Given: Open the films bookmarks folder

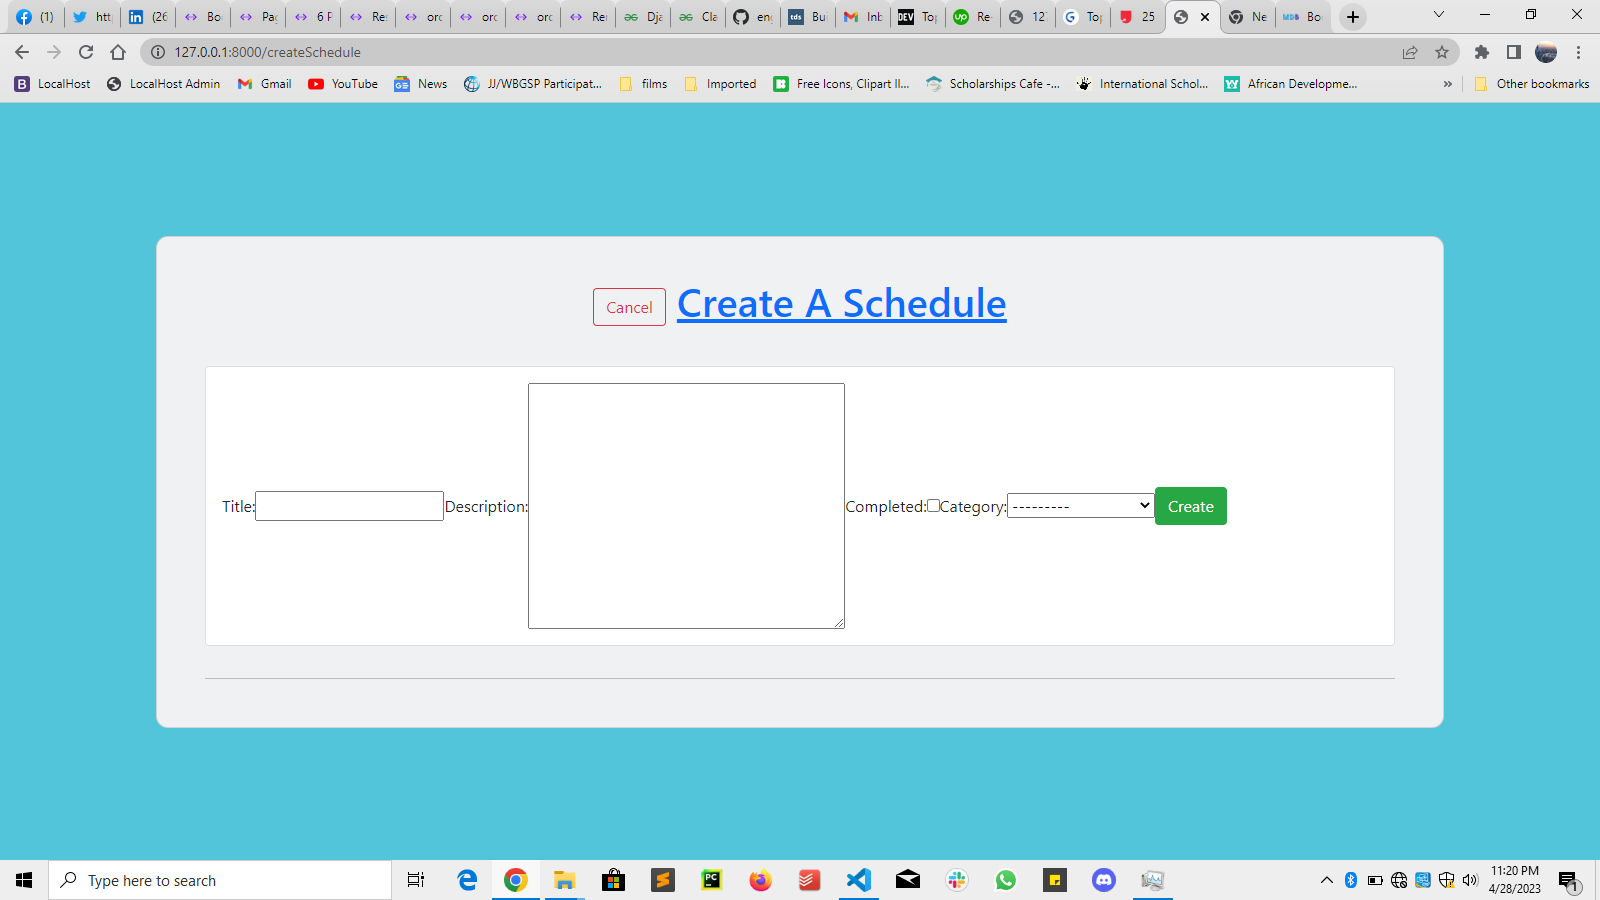Looking at the screenshot, I should [x=643, y=84].
